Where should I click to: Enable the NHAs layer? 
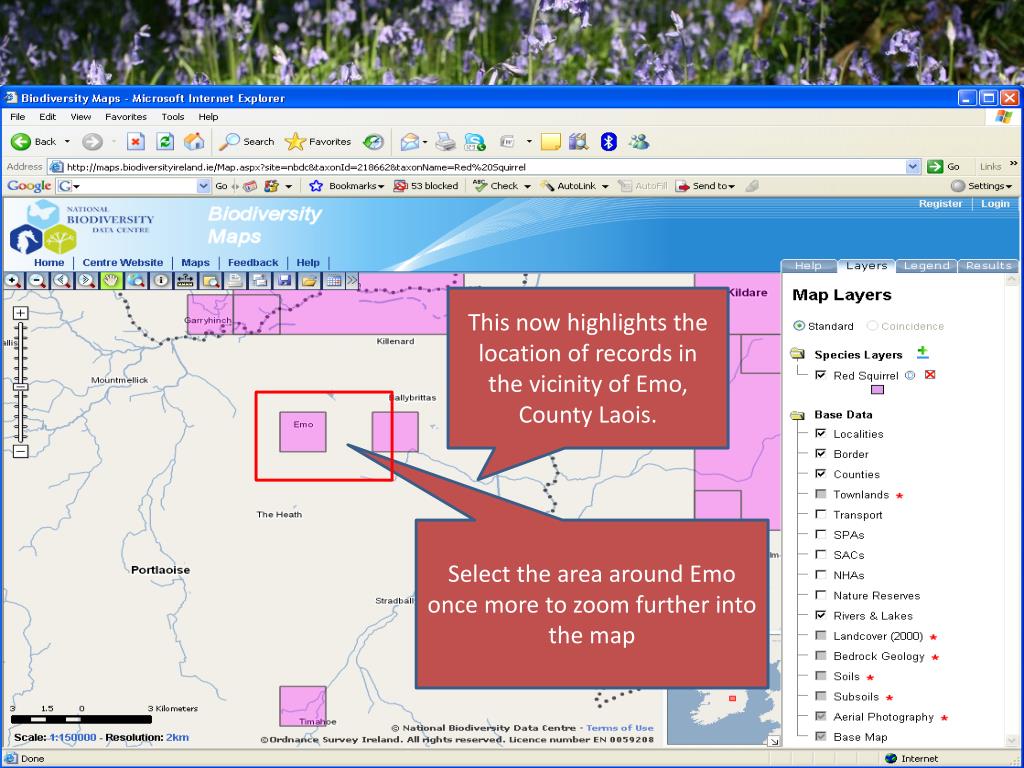[821, 575]
